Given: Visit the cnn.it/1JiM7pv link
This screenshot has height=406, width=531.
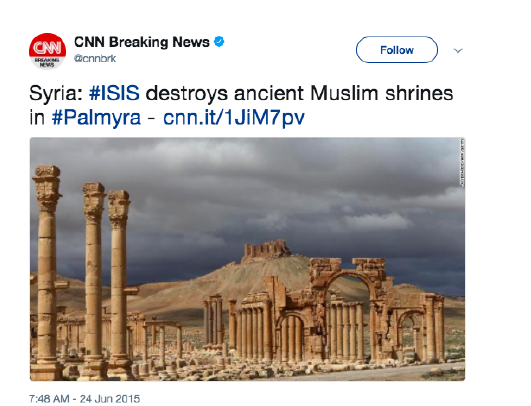Looking at the screenshot, I should pyautogui.click(x=234, y=117).
